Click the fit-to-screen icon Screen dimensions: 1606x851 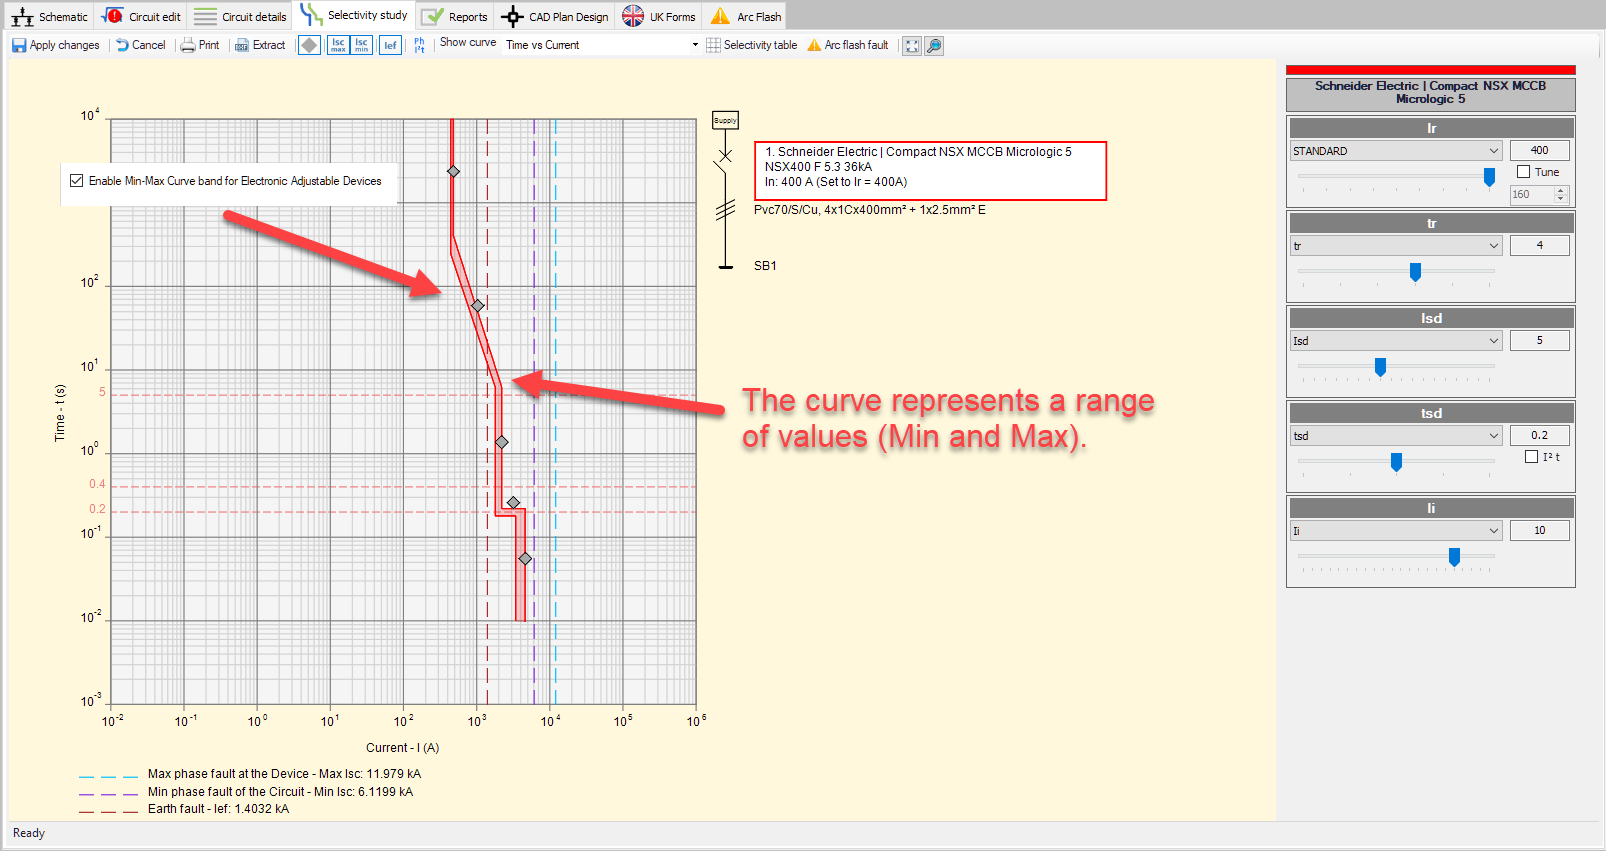point(912,46)
